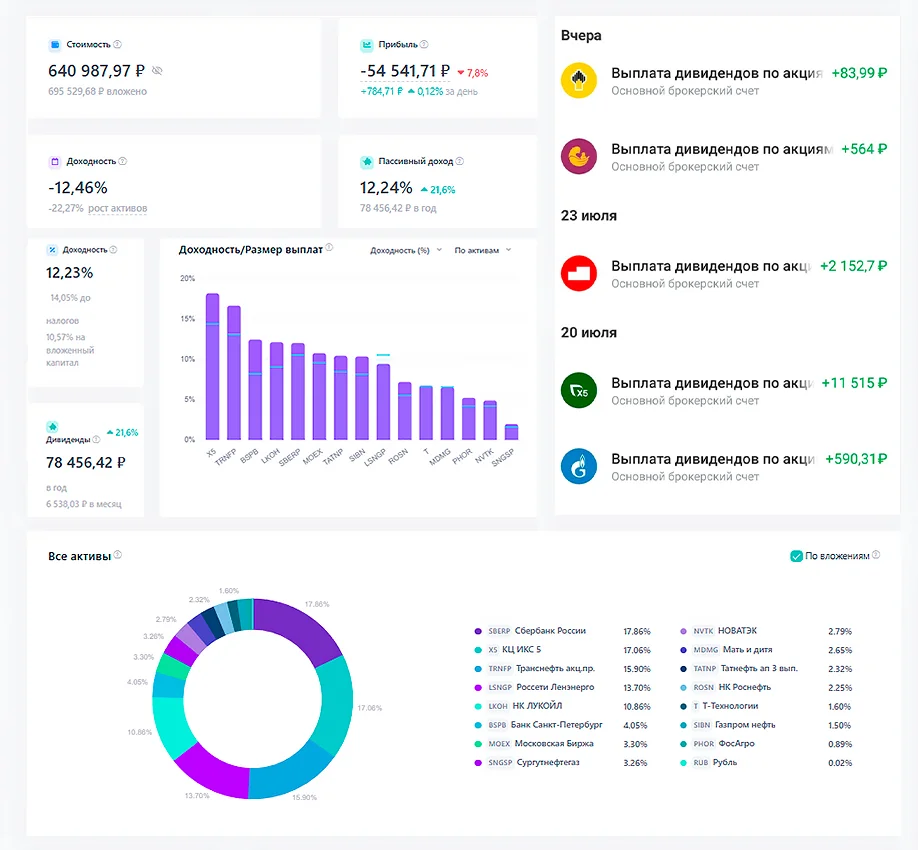Viewport: 918px width, 850px height.
Task: Open dividend payment row +11 515 ₽
Action: point(724,391)
